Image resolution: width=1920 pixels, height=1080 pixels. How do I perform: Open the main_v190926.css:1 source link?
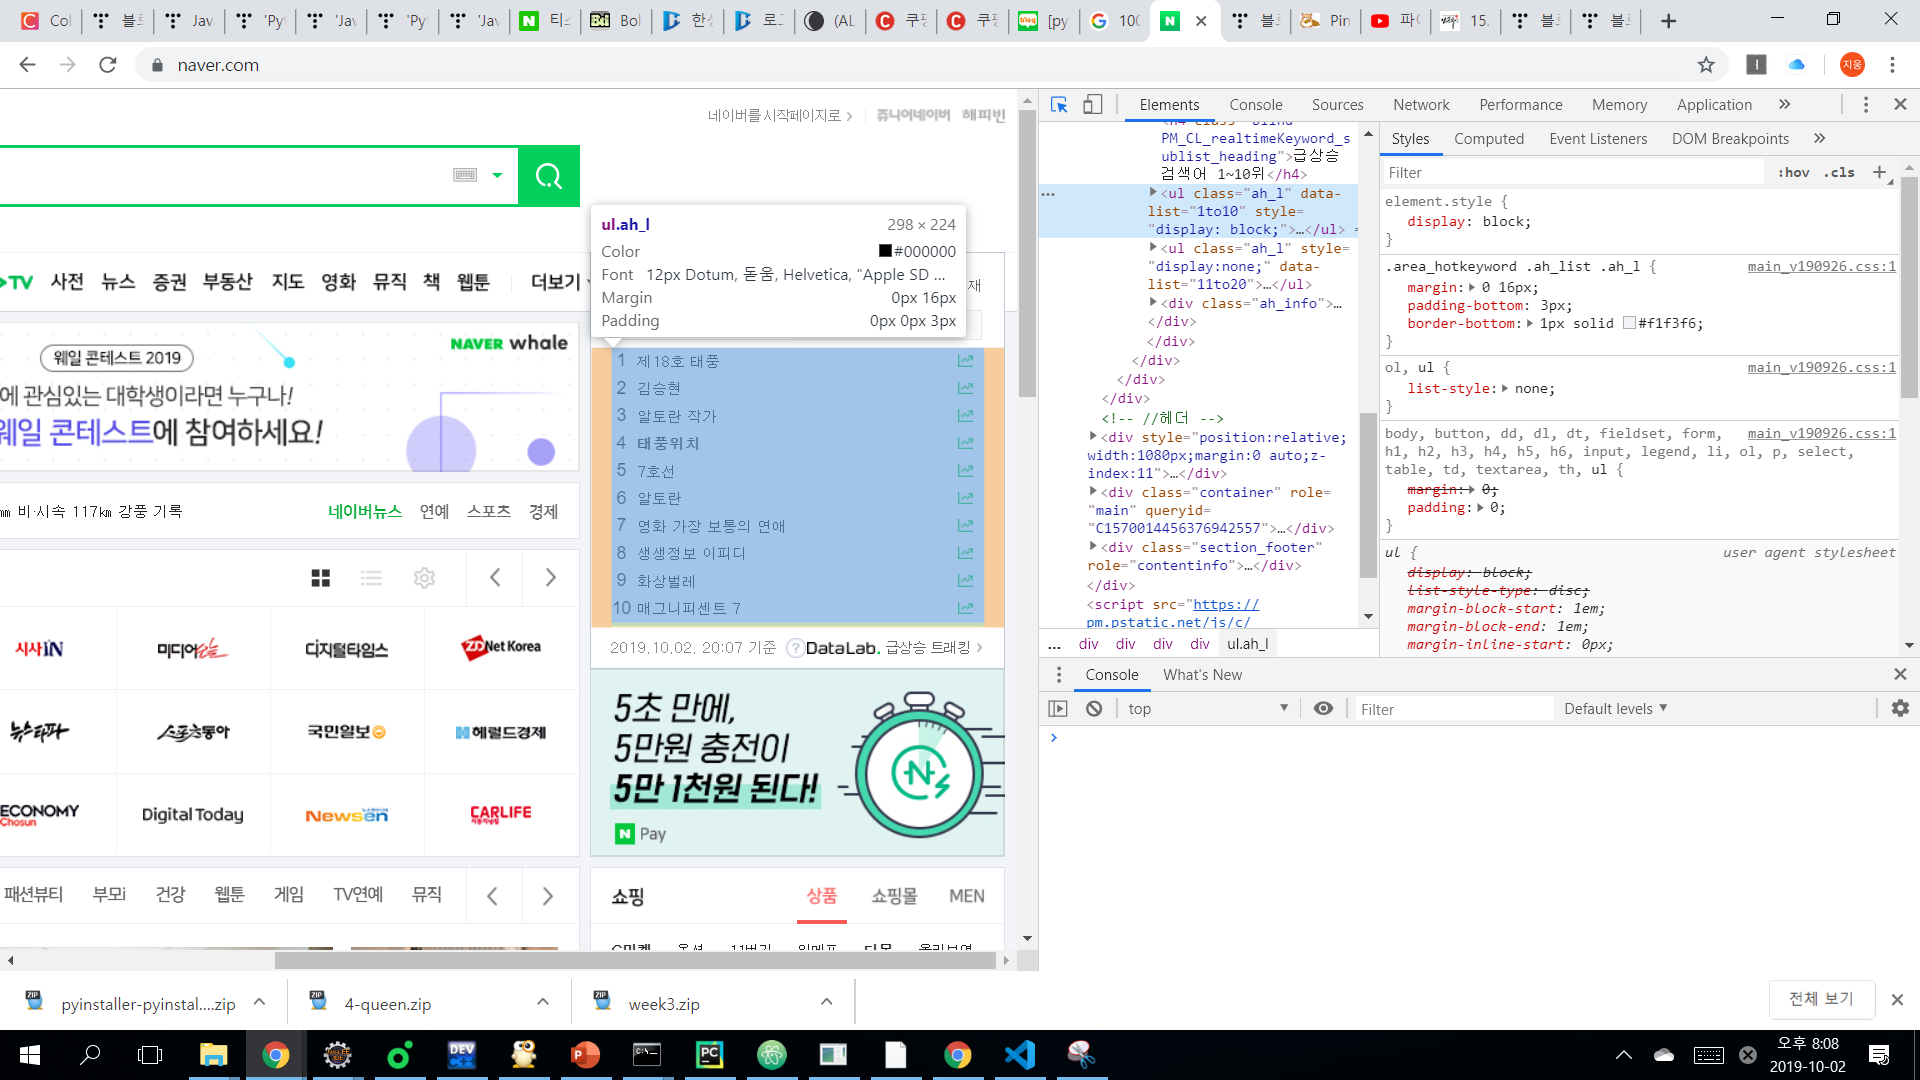pyautogui.click(x=1821, y=266)
